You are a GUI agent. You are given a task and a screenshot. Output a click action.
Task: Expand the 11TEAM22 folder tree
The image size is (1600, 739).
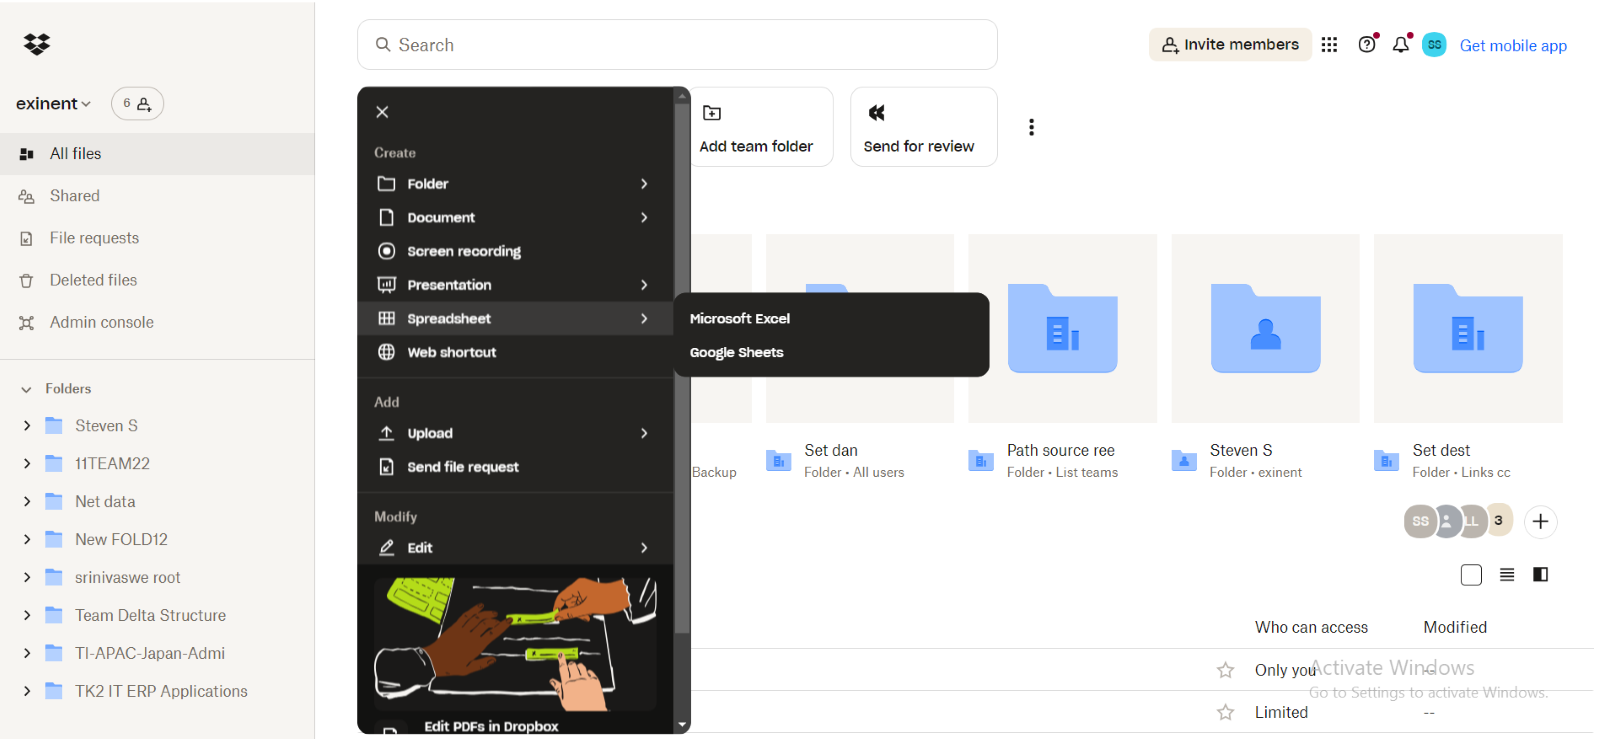27,464
